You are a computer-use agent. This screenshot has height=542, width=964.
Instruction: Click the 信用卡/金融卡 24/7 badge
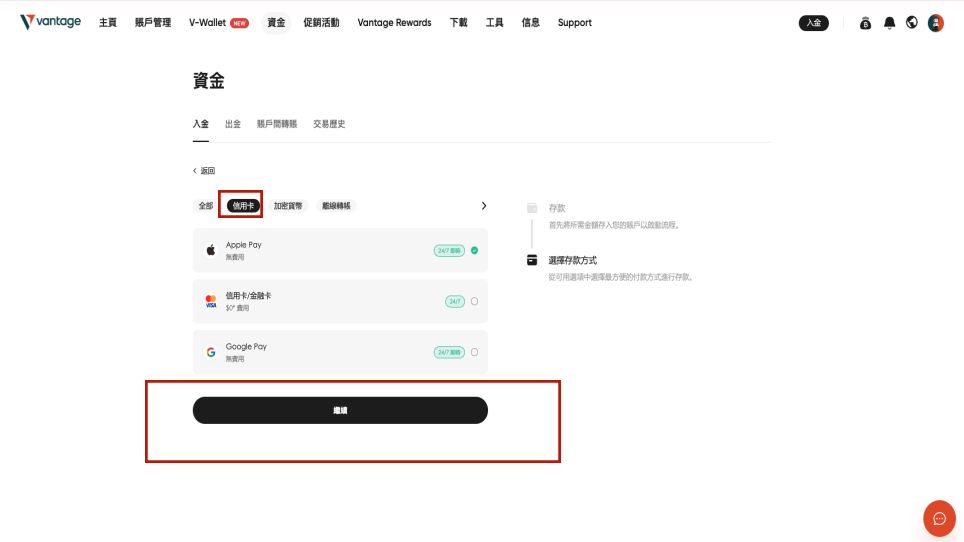pos(455,301)
